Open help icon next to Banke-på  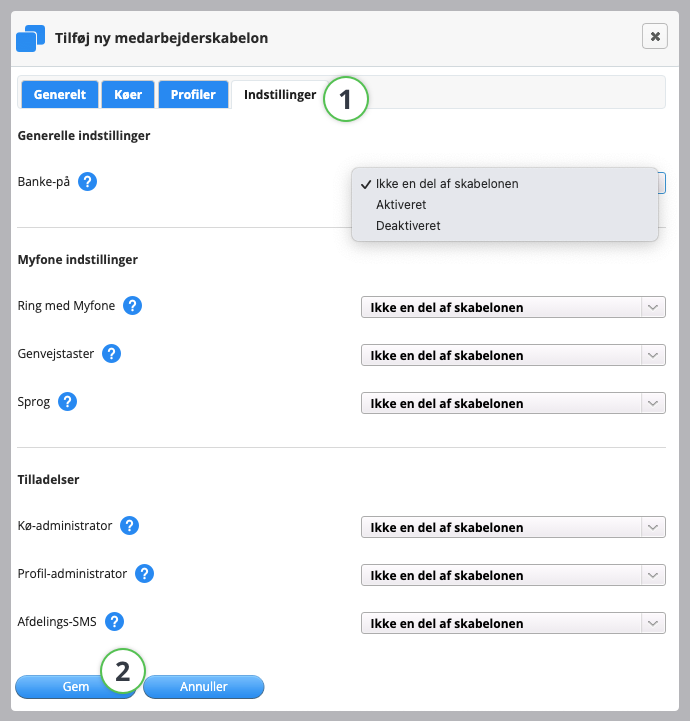coord(87,182)
